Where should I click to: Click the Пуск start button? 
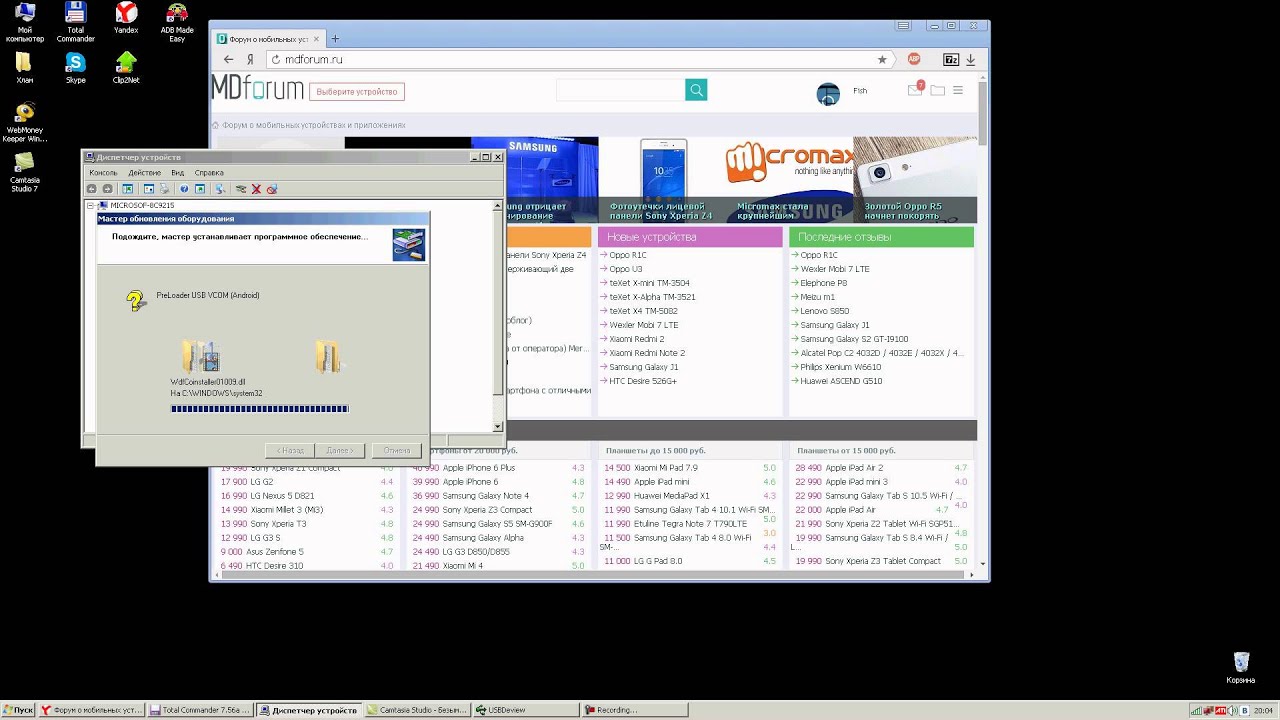(18, 710)
